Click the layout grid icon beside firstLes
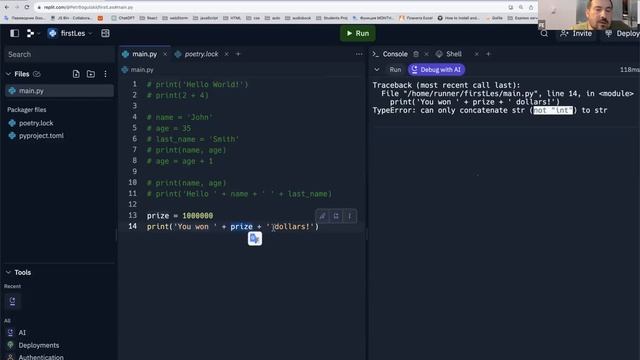Image resolution: width=640 pixels, height=360 pixels. pos(105,33)
